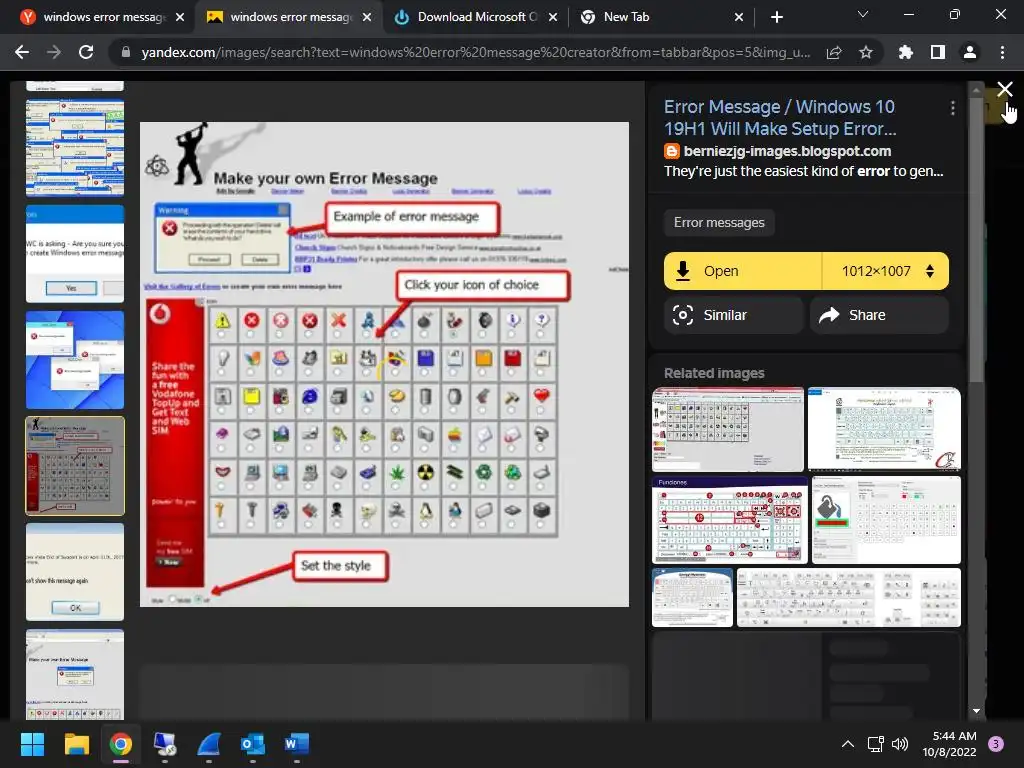Select the bottom 'Make your own Error Message' thumbnail
The height and width of the screenshot is (768, 1024).
(75, 675)
